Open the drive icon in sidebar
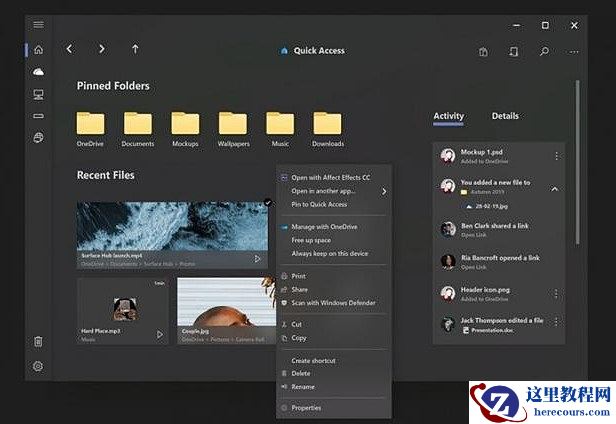Viewport: 616px width, 424px height. [38, 116]
